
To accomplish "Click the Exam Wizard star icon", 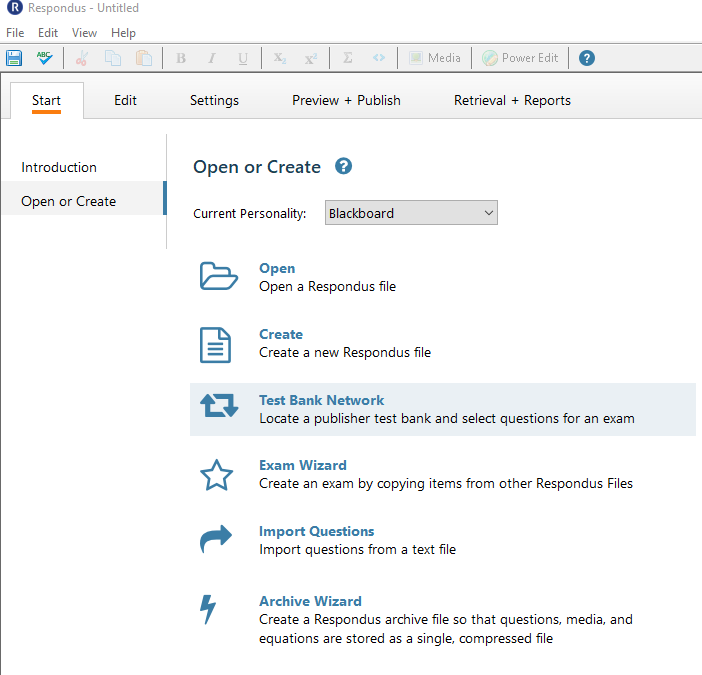I will [x=216, y=475].
